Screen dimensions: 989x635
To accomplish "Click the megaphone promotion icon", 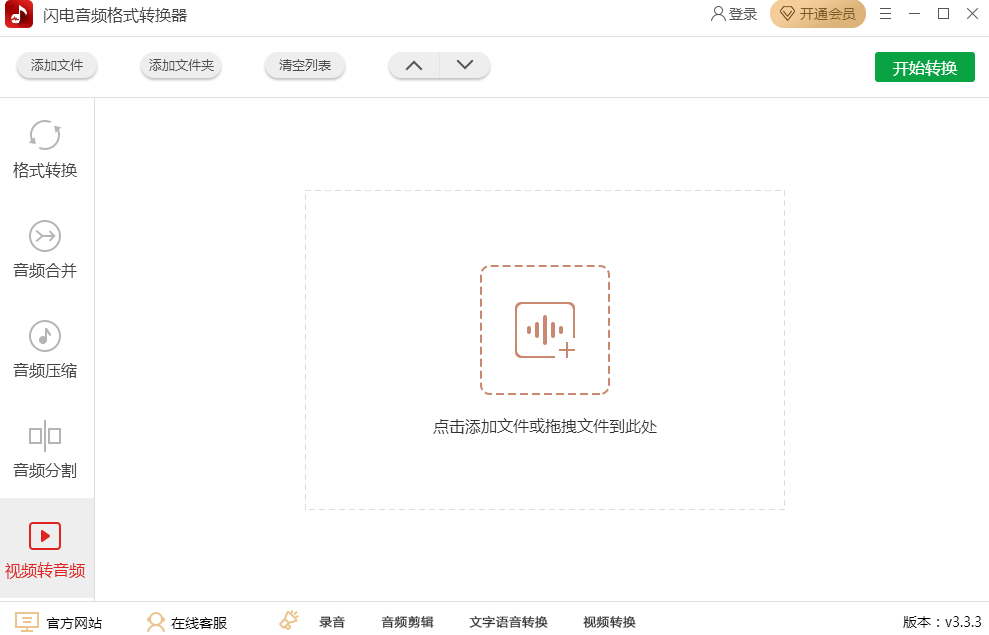I will 288,620.
